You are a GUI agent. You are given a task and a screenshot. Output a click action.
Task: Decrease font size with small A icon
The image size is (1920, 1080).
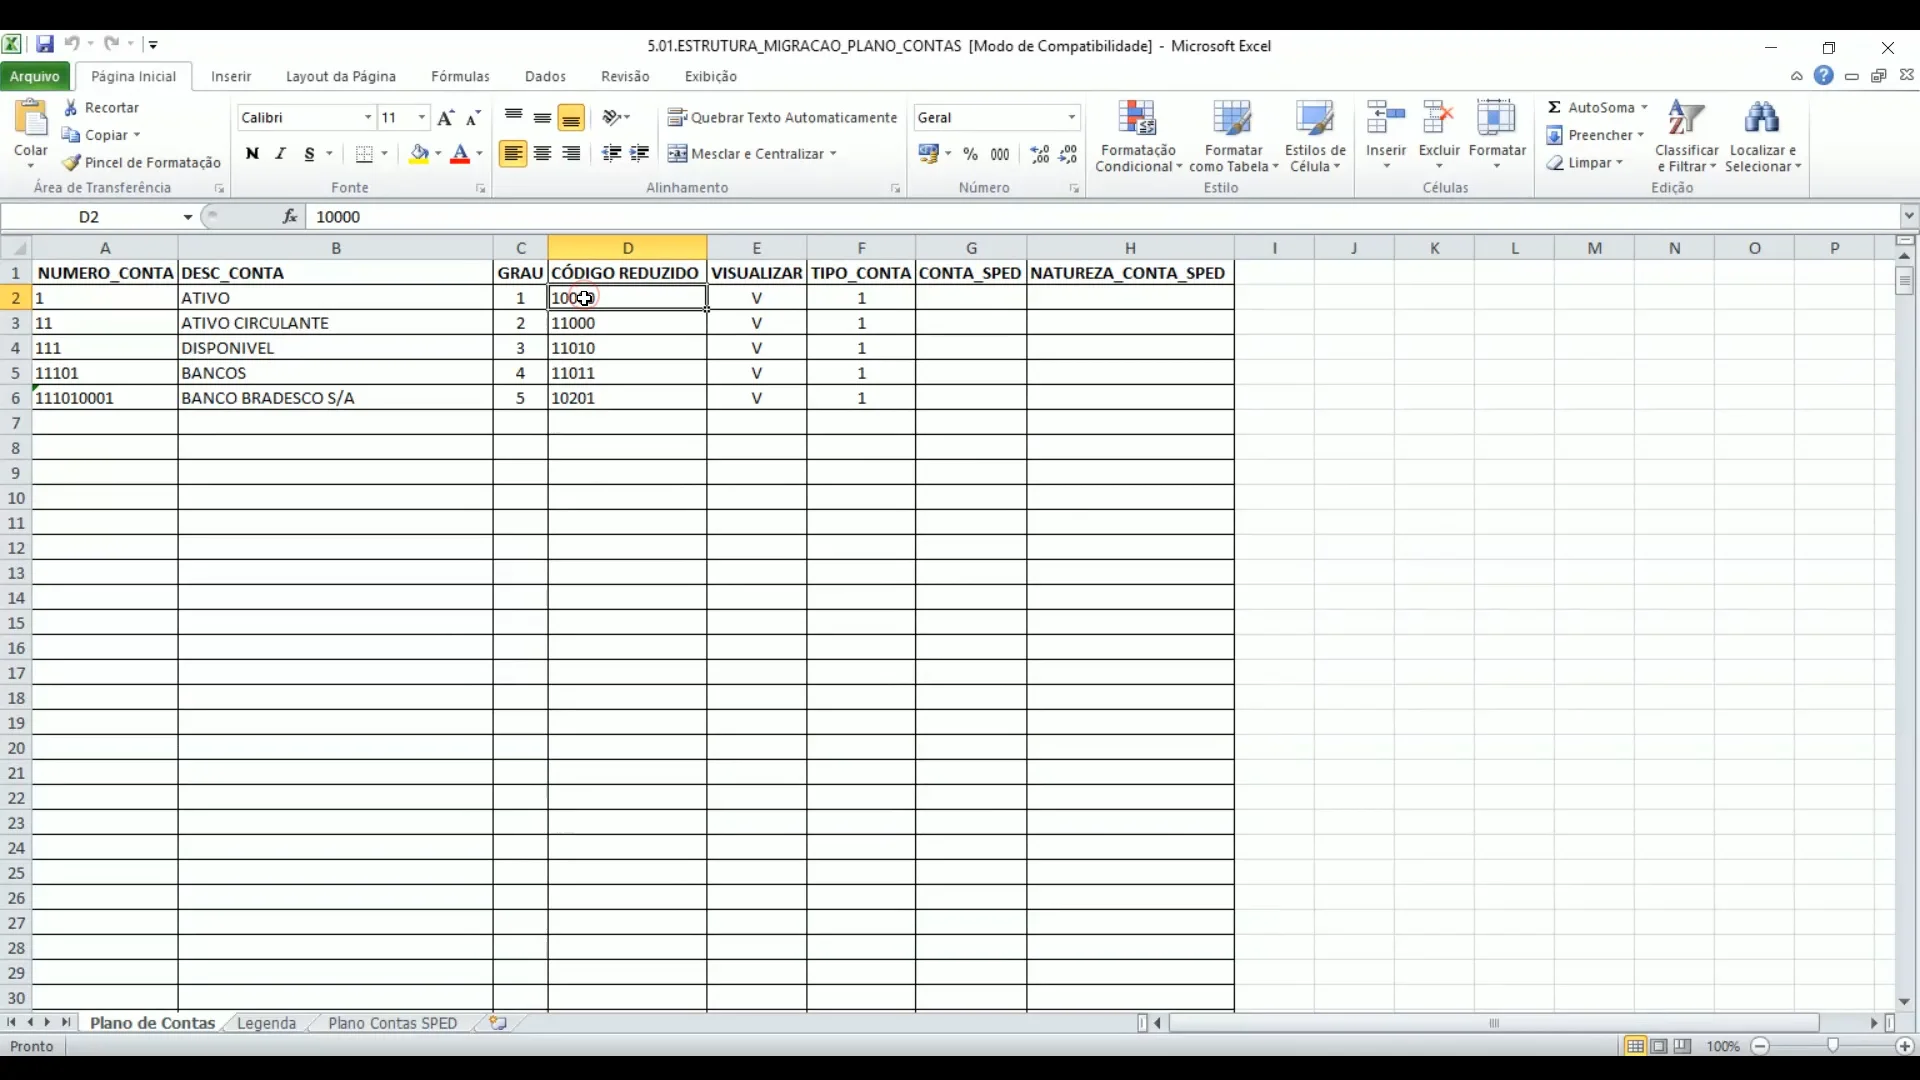pyautogui.click(x=474, y=118)
